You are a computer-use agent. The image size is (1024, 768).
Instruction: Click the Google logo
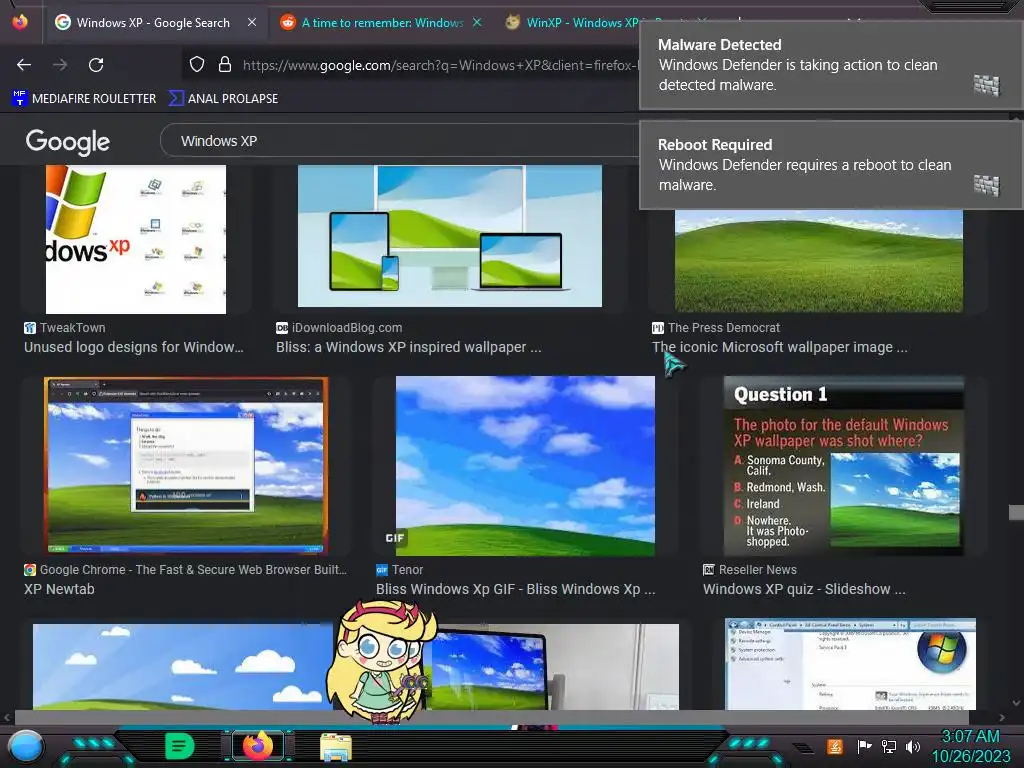pos(67,142)
